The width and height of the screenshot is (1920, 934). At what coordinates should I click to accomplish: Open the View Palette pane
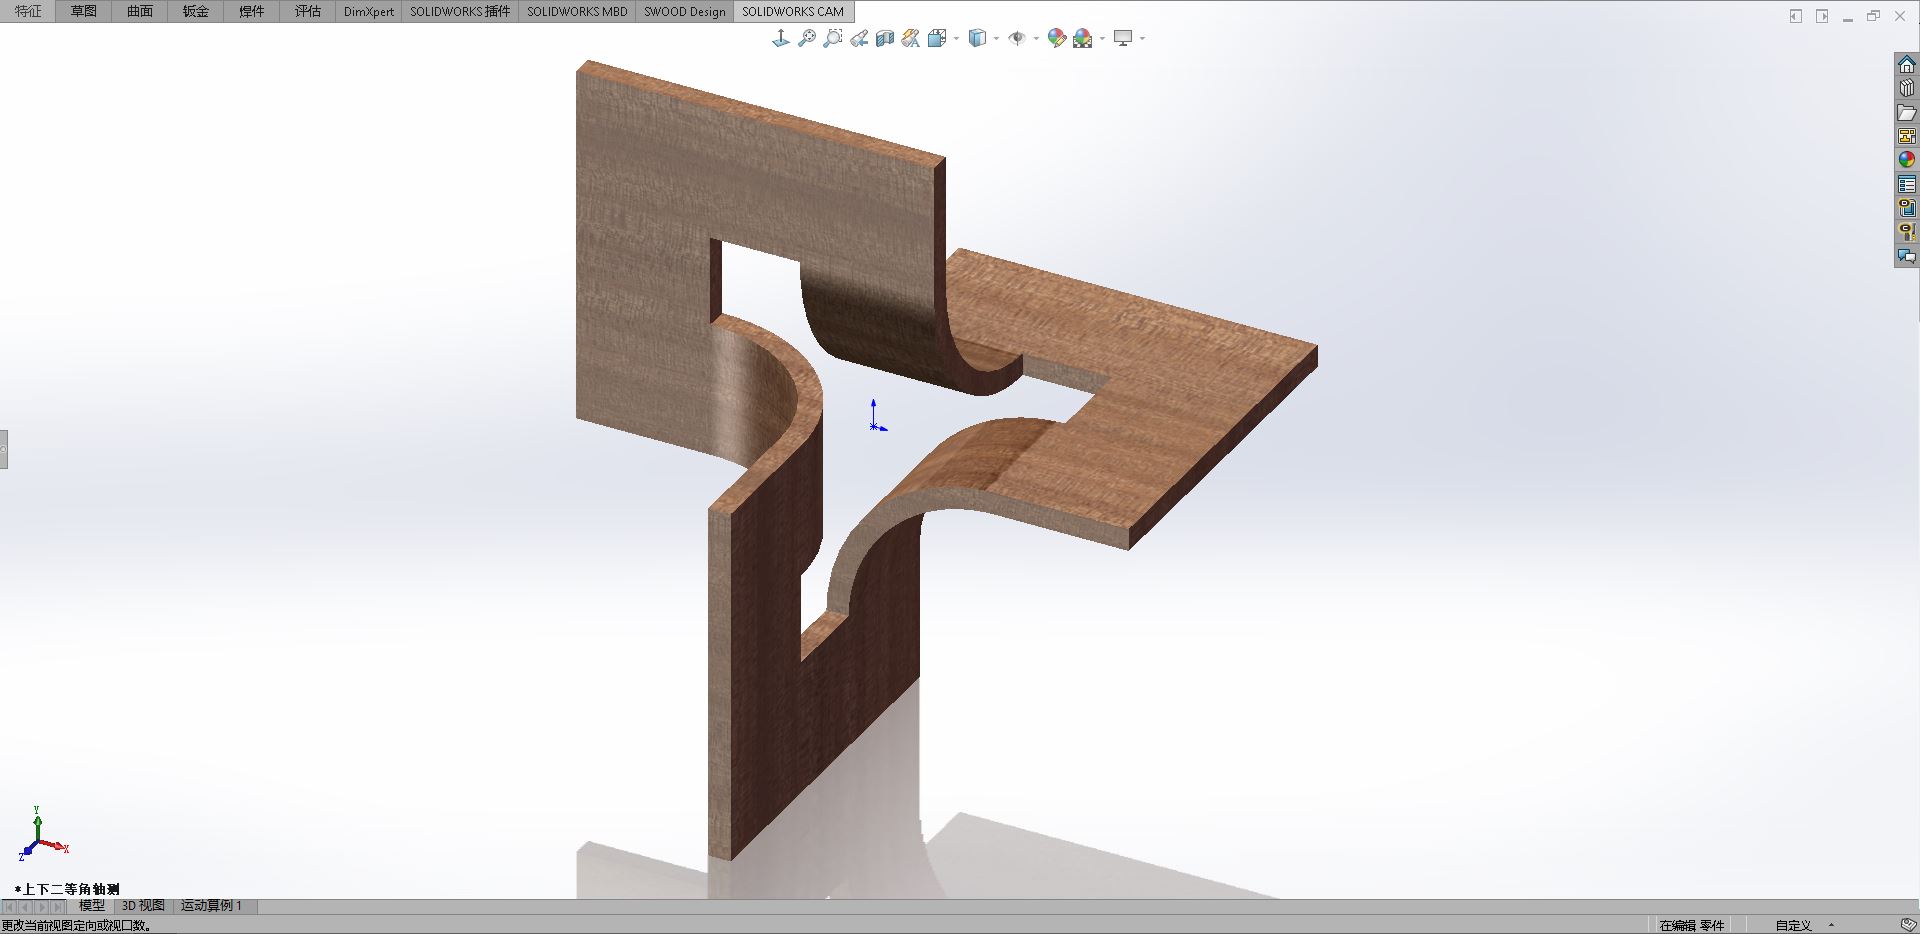(1907, 136)
